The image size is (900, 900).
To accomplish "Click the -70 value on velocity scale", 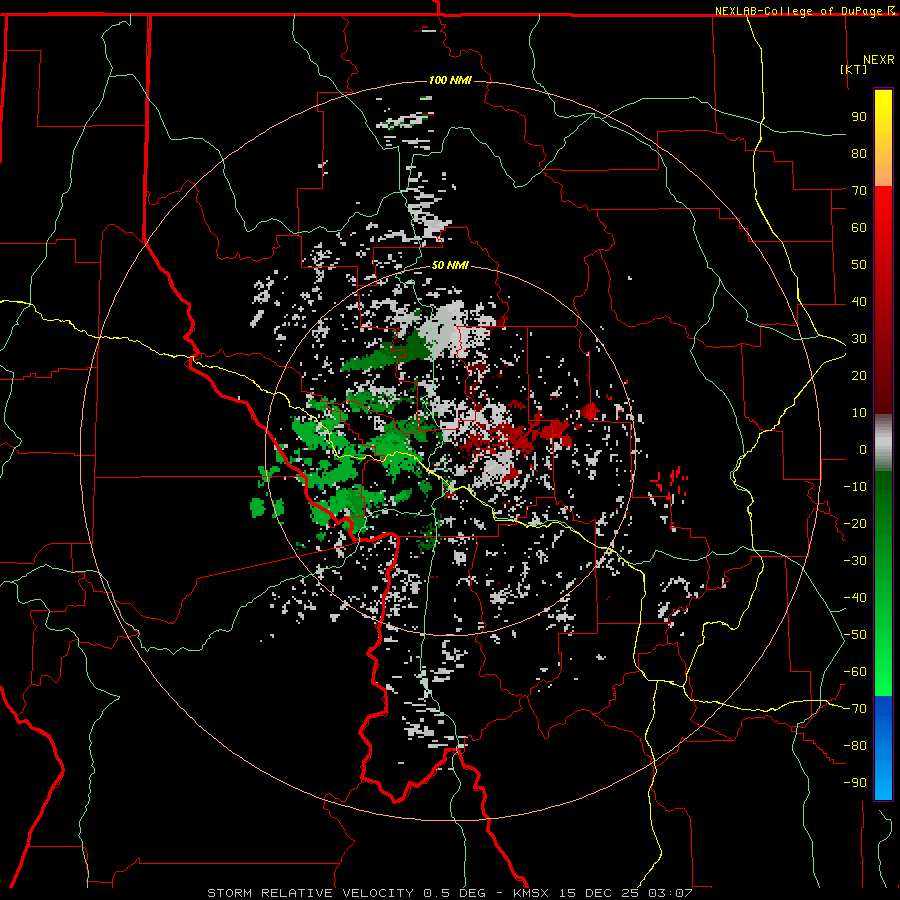I will pos(855,709).
